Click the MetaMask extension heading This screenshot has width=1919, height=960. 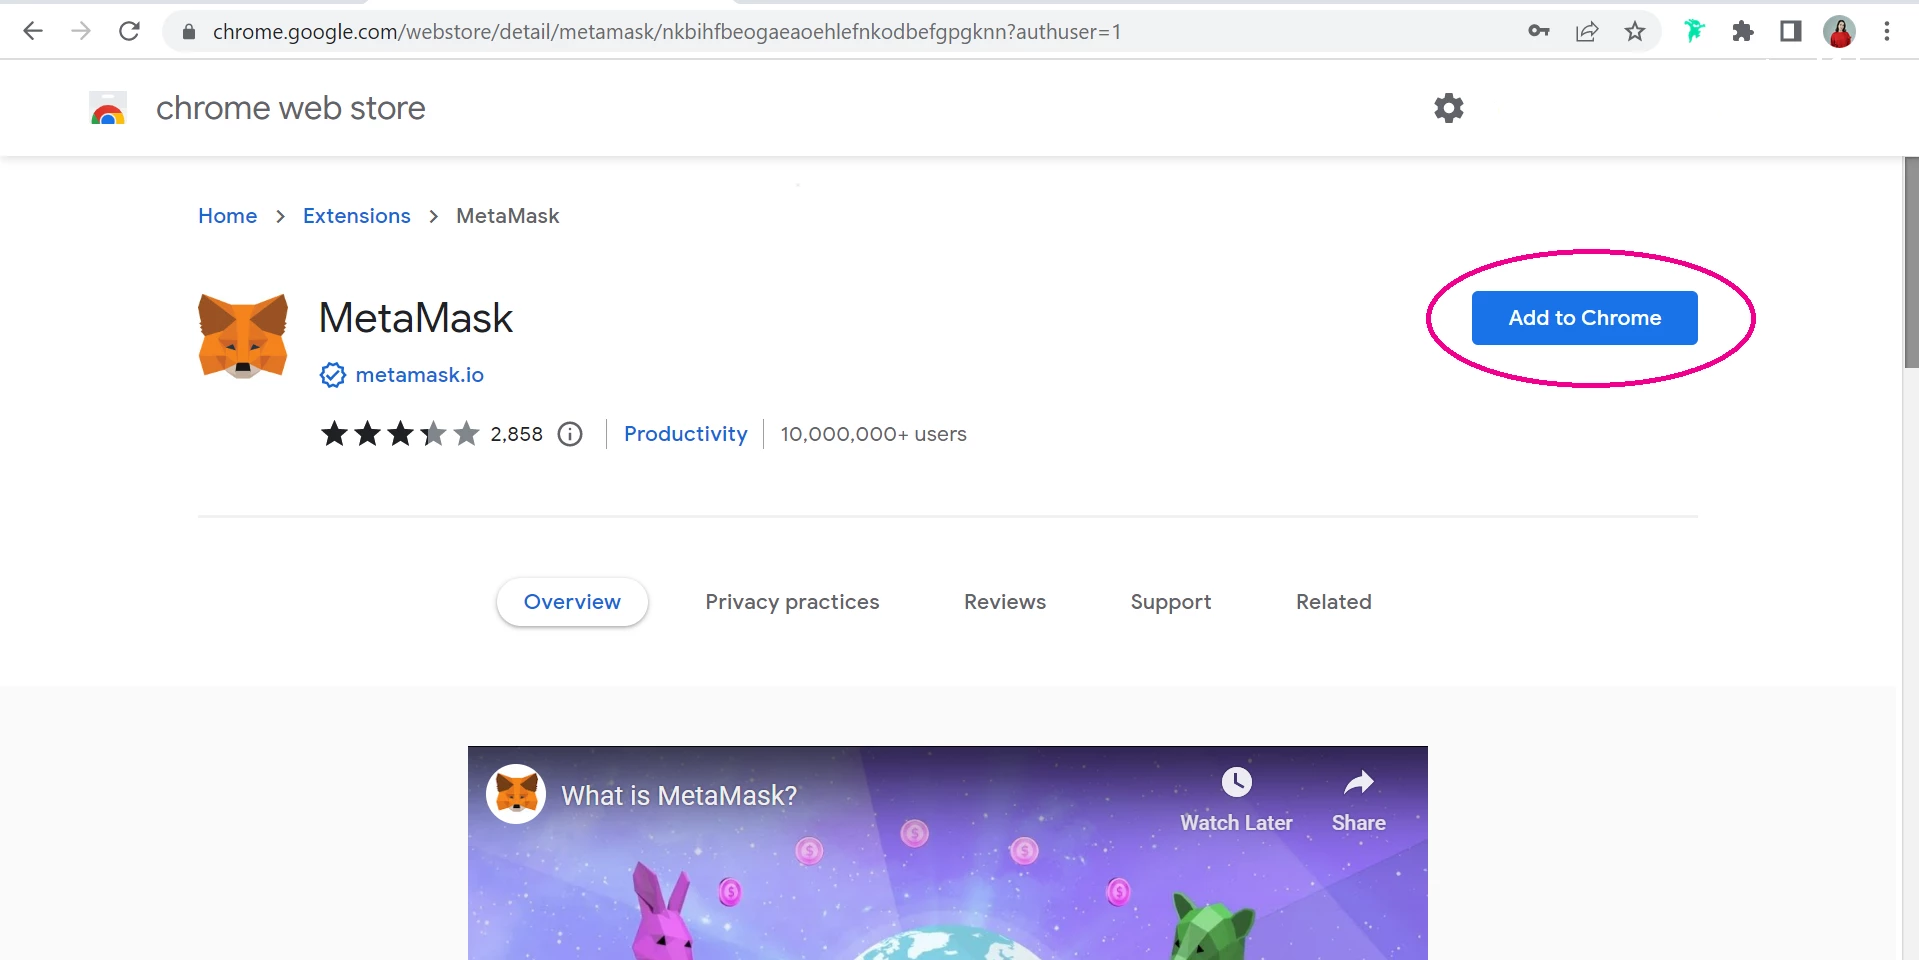(x=416, y=318)
